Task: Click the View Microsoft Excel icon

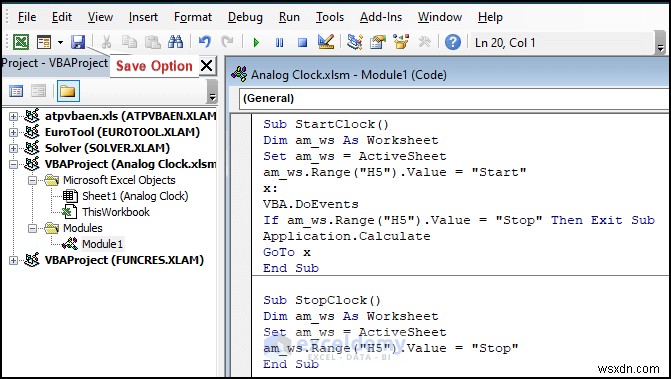Action: pos(21,42)
